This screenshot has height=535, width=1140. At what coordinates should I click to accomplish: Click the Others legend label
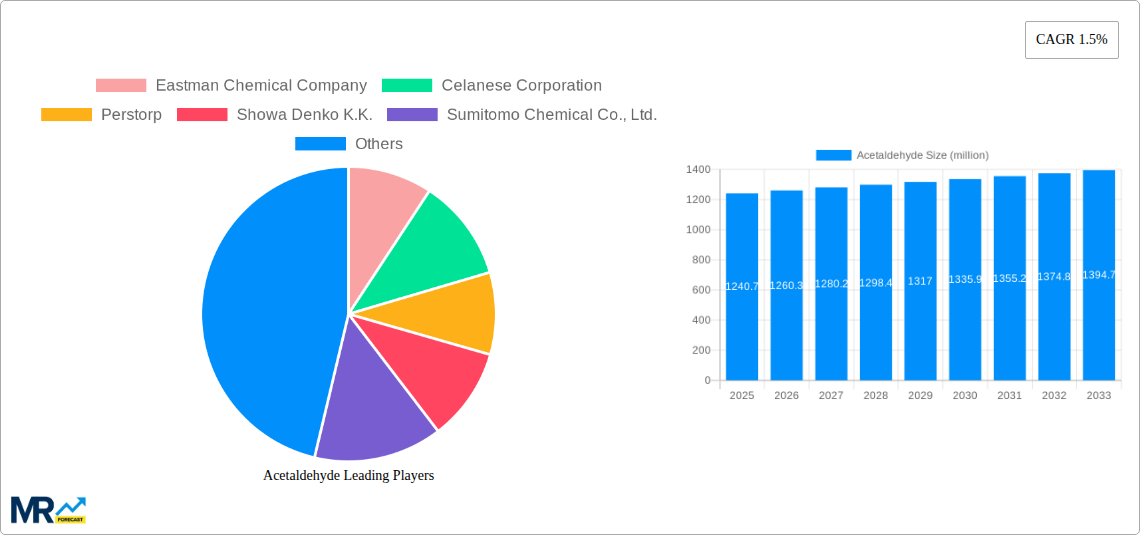[379, 144]
